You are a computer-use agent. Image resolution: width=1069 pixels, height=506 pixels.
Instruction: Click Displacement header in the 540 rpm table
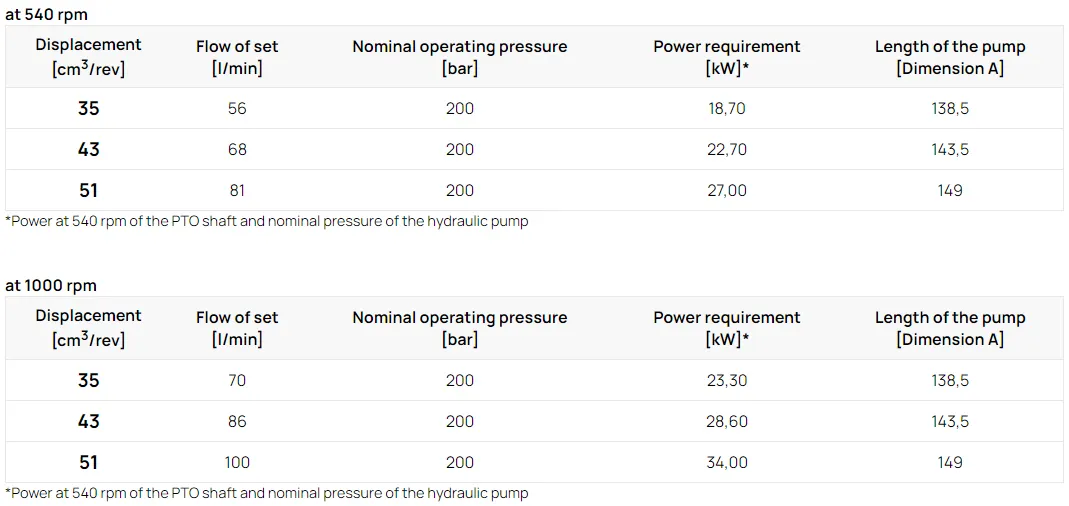pos(88,56)
